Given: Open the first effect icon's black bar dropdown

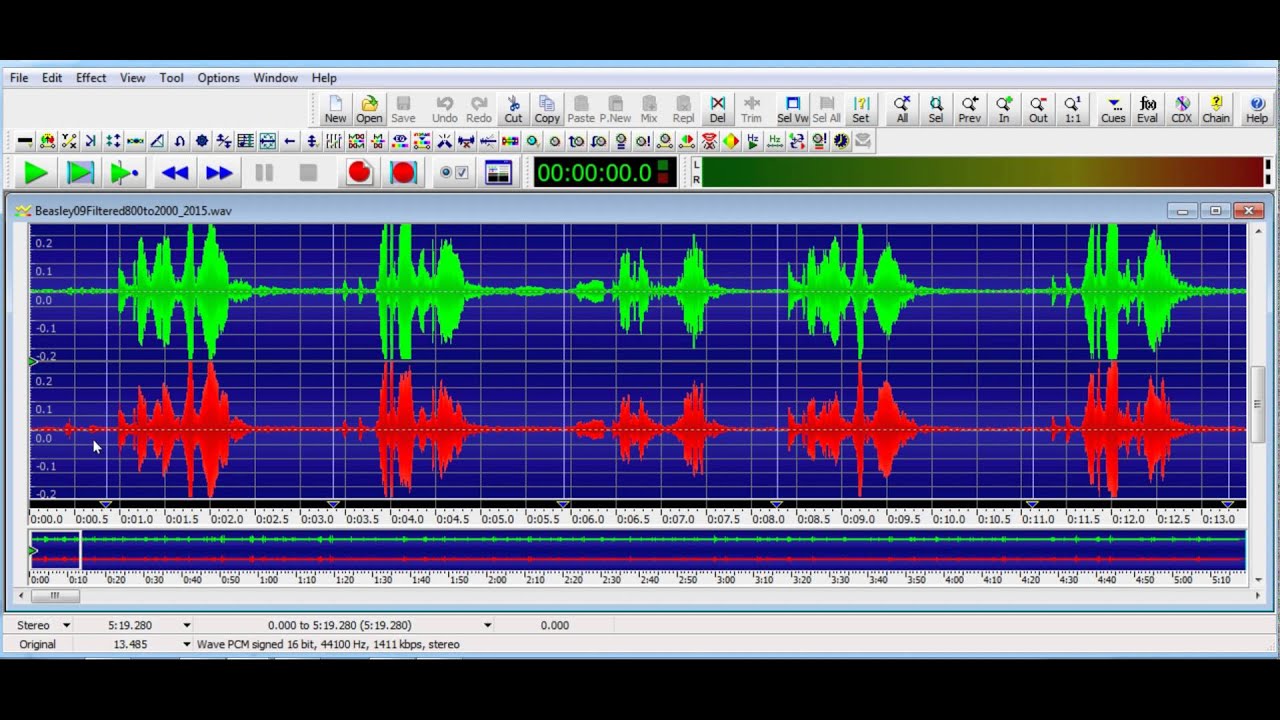Looking at the screenshot, I should tap(25, 142).
